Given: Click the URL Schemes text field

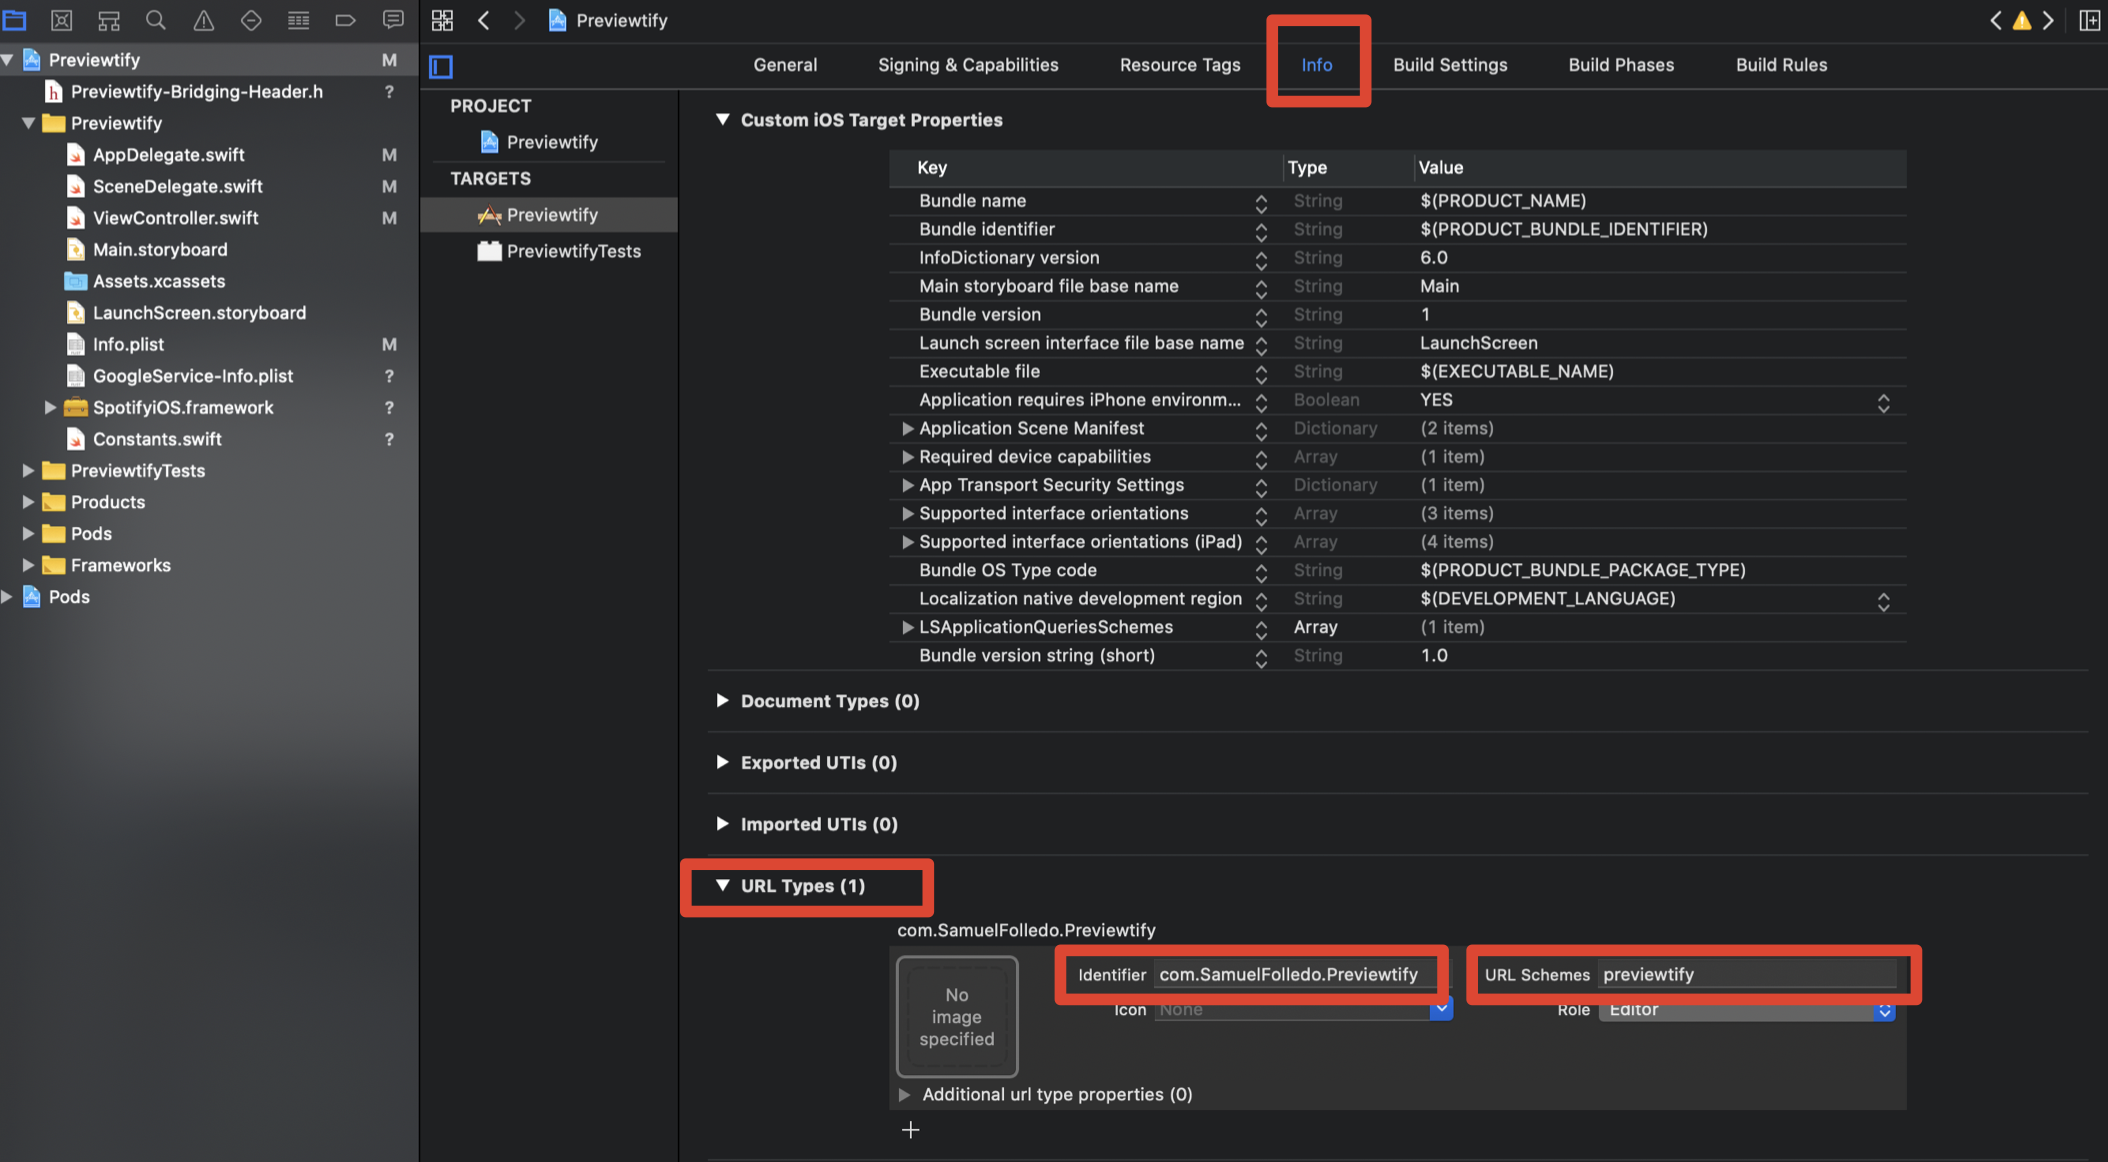Looking at the screenshot, I should point(1746,974).
